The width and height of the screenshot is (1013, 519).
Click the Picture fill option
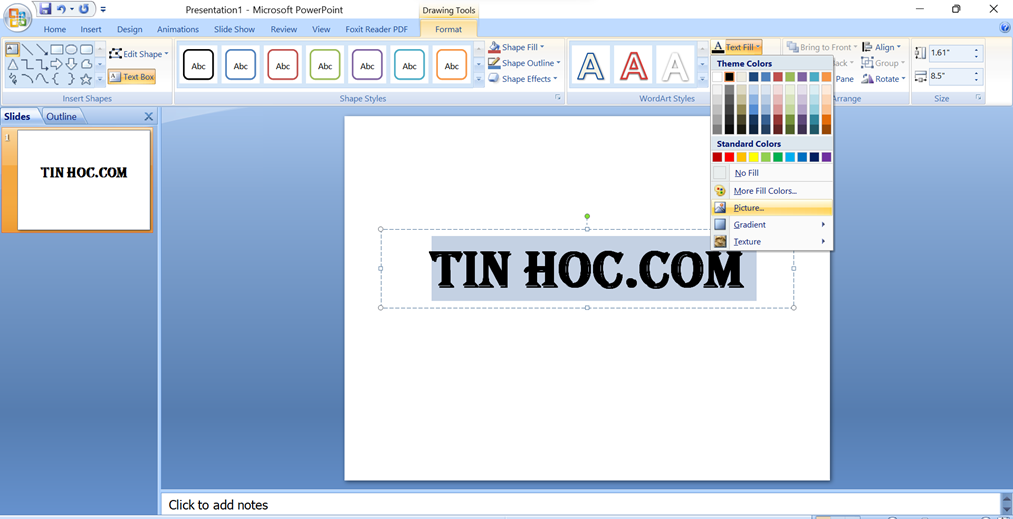coord(748,208)
